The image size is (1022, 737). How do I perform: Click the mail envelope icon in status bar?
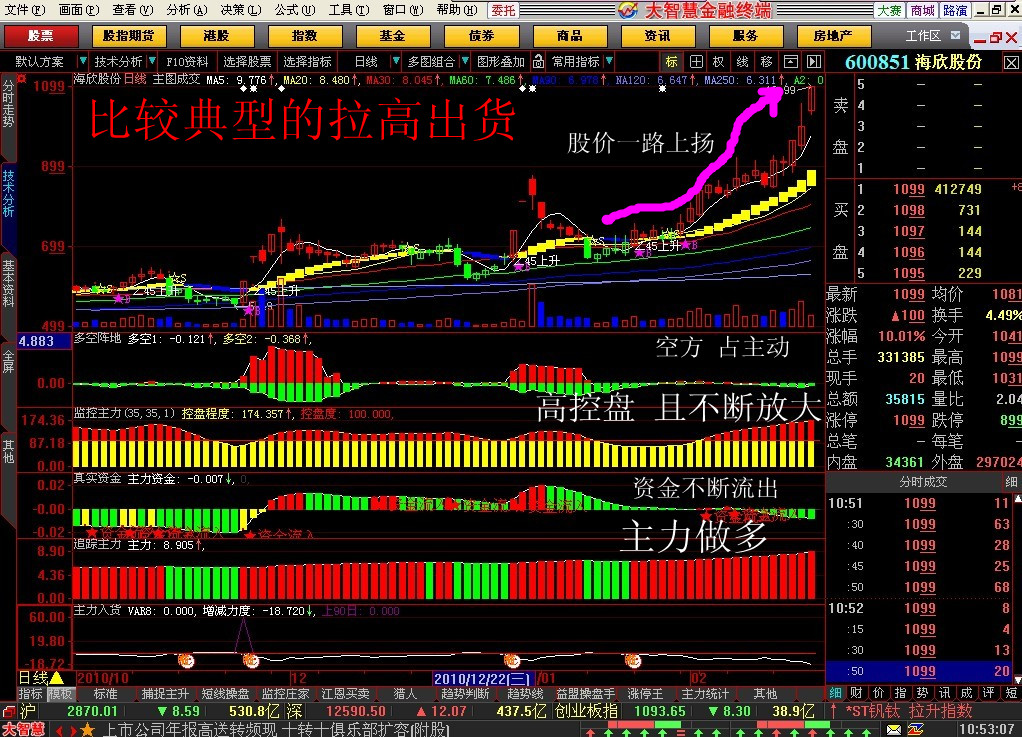click(x=894, y=730)
